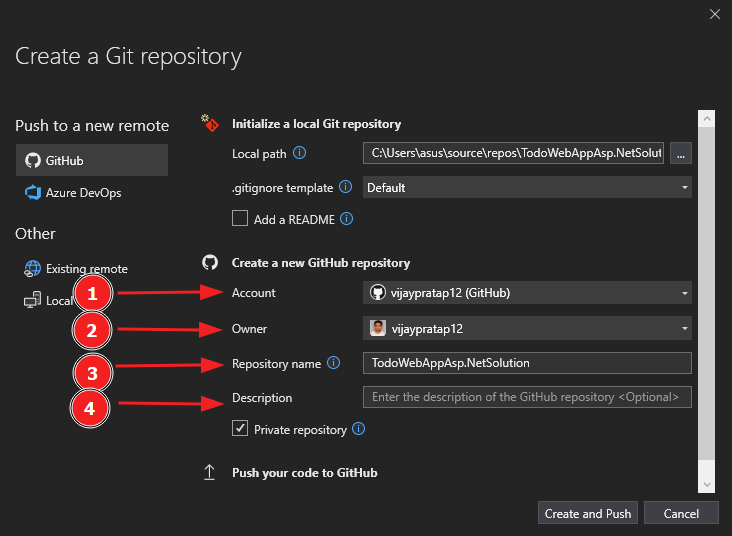Click the GitHub octocat icon beside Create a new GitHub repository
The image size is (732, 536).
point(210,262)
